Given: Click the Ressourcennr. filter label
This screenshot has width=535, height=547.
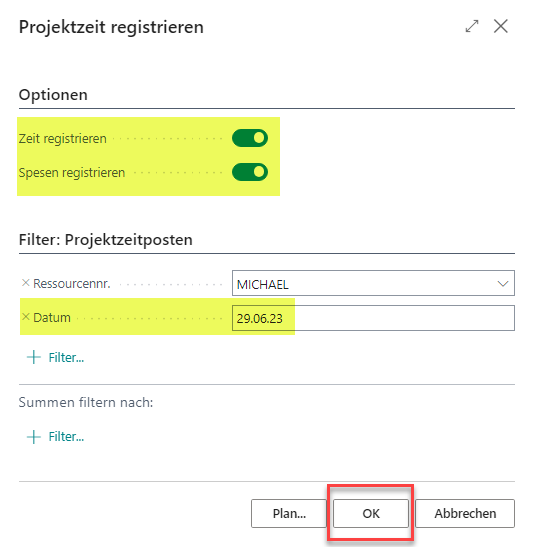Looking at the screenshot, I should tap(71, 284).
